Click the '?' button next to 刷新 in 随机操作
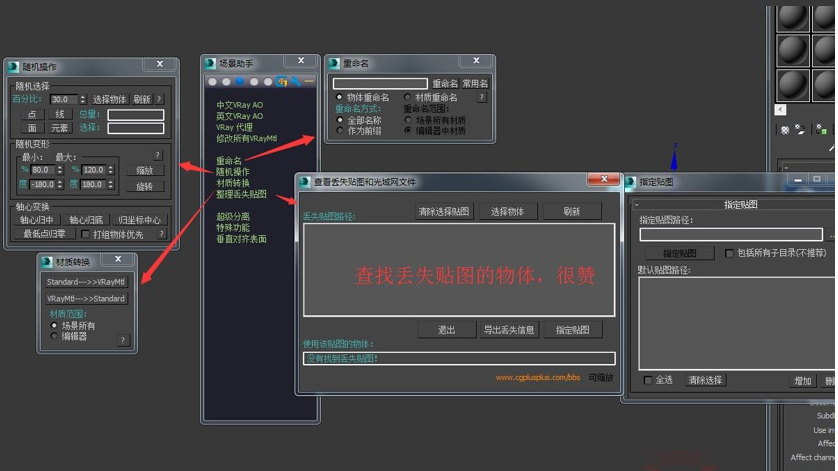The image size is (838, 471). tap(160, 100)
